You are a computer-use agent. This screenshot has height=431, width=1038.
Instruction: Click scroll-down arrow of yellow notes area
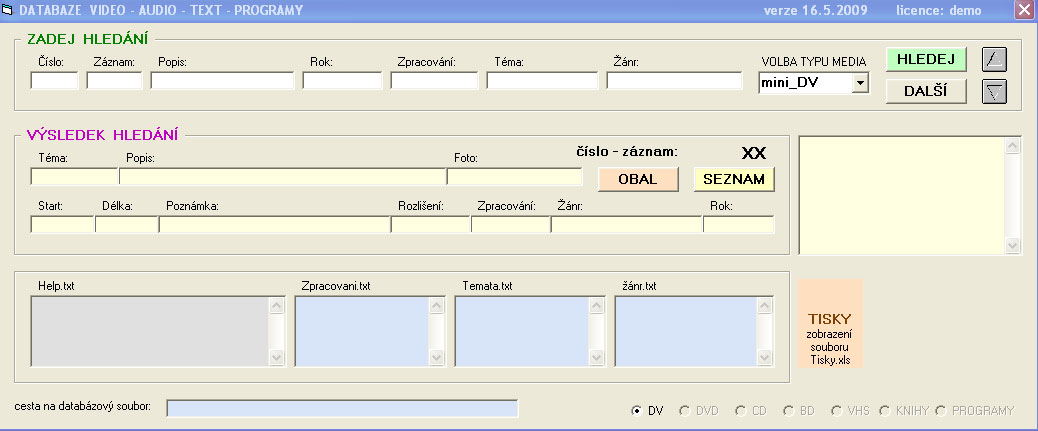[x=1013, y=245]
